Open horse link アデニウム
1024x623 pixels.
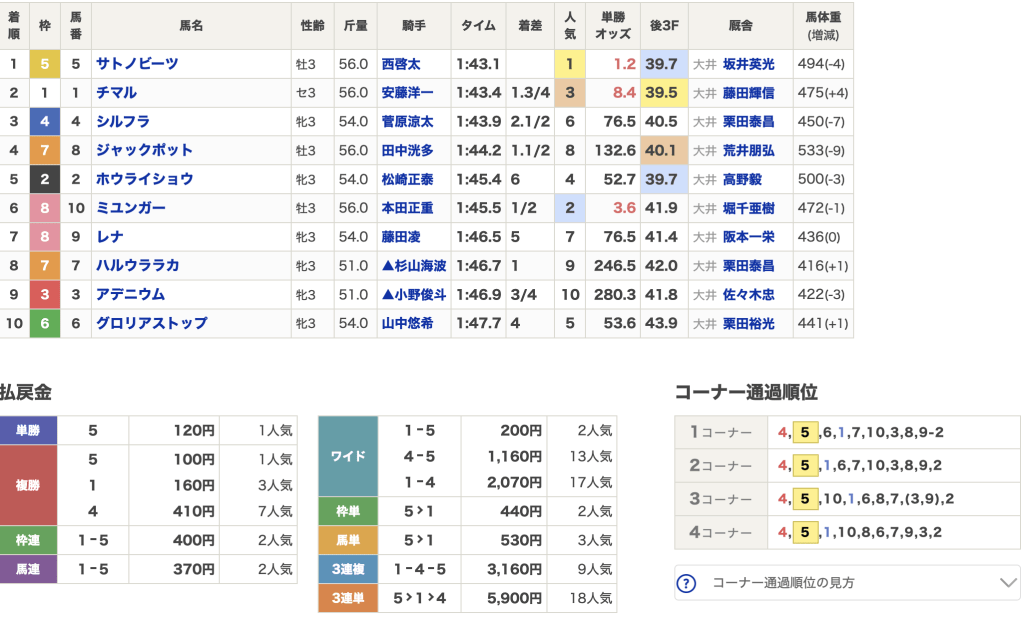click(131, 294)
